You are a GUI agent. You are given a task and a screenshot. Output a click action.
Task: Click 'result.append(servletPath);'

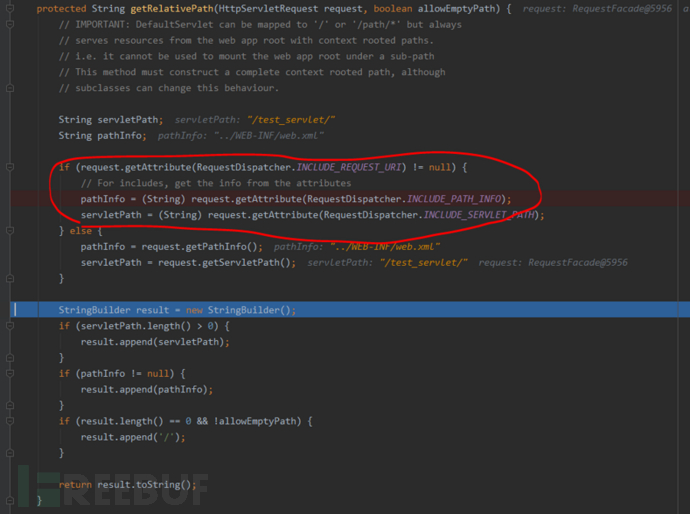[x=155, y=342]
